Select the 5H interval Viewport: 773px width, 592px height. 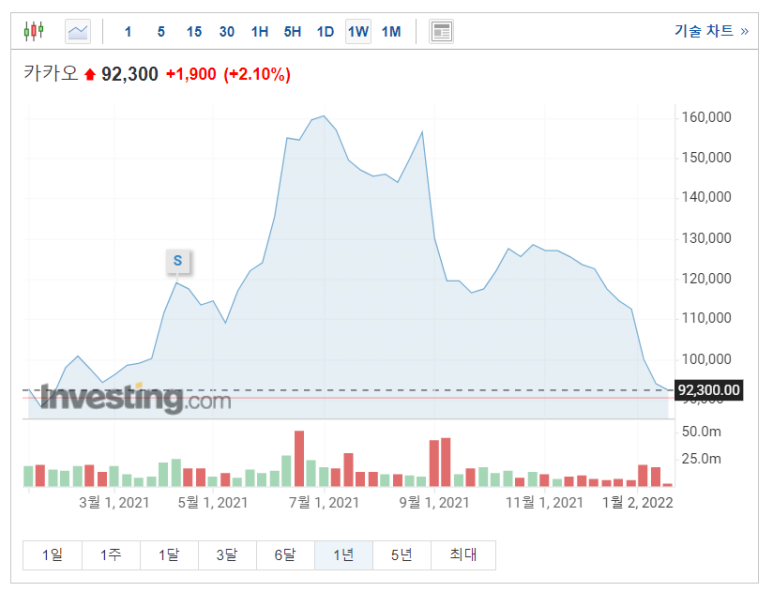(x=292, y=32)
